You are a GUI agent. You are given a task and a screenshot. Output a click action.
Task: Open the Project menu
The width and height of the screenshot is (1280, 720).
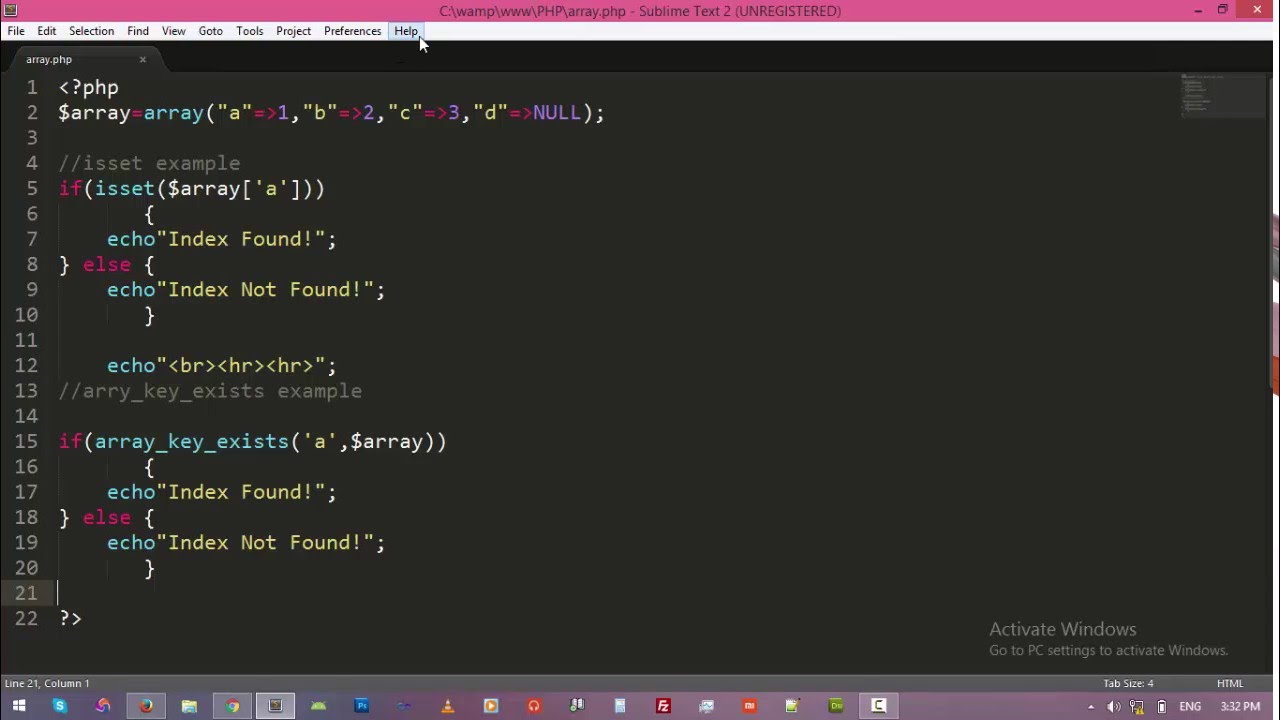(x=294, y=31)
